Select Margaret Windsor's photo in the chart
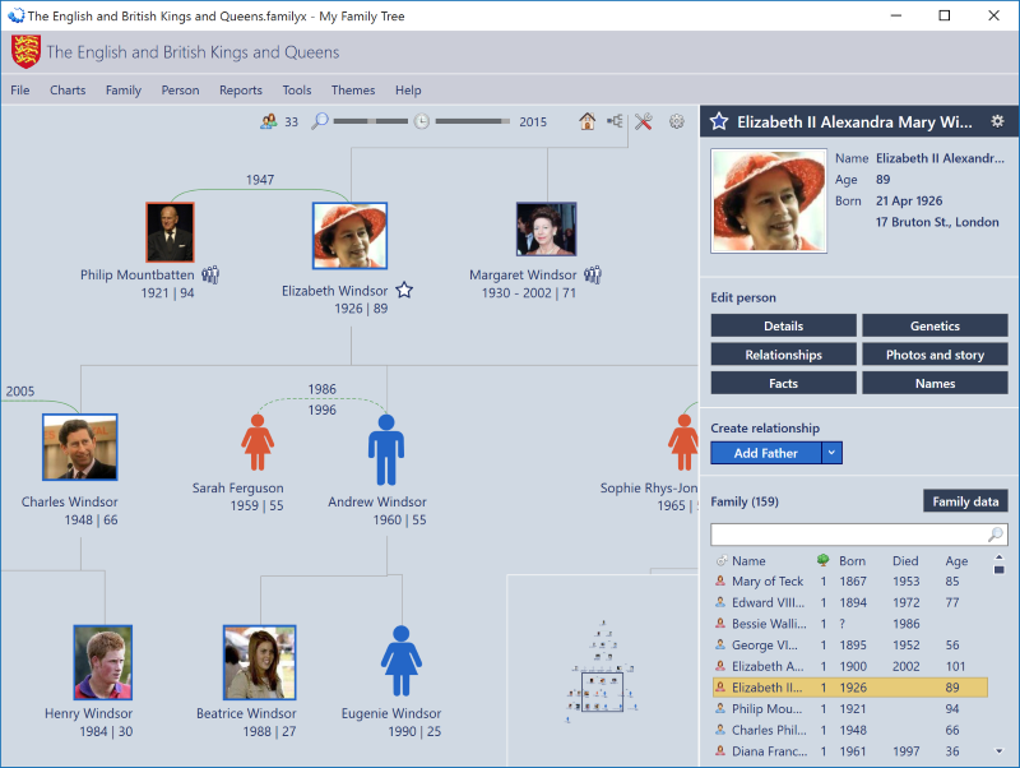Image resolution: width=1020 pixels, height=768 pixels. [x=546, y=229]
